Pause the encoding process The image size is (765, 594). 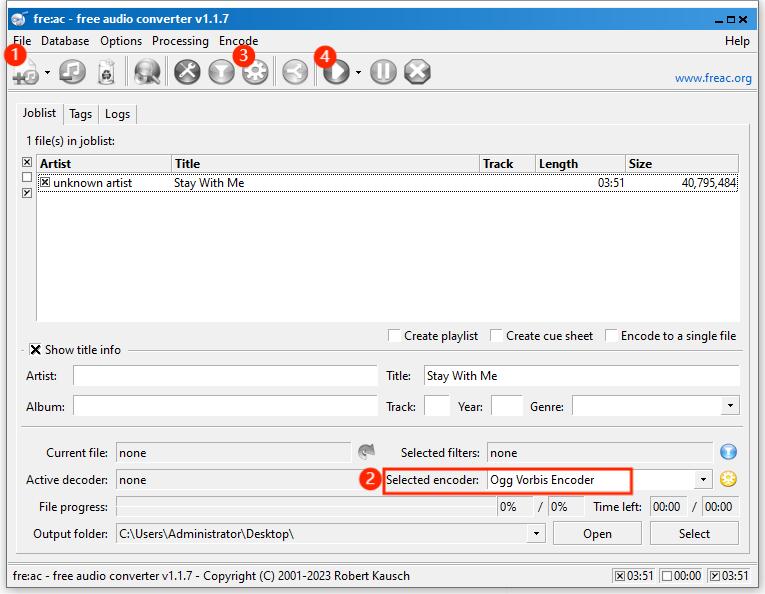pyautogui.click(x=383, y=72)
